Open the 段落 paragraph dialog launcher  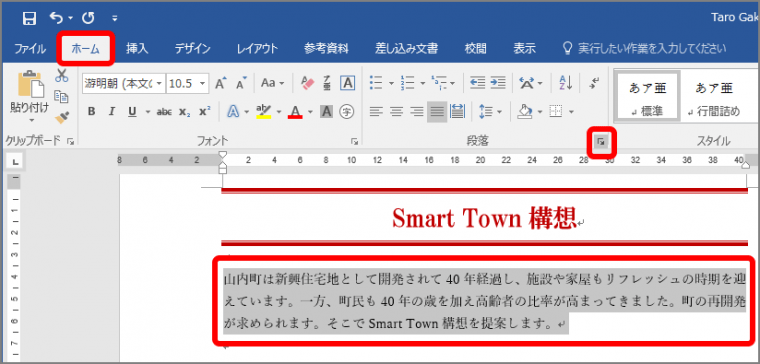click(601, 141)
